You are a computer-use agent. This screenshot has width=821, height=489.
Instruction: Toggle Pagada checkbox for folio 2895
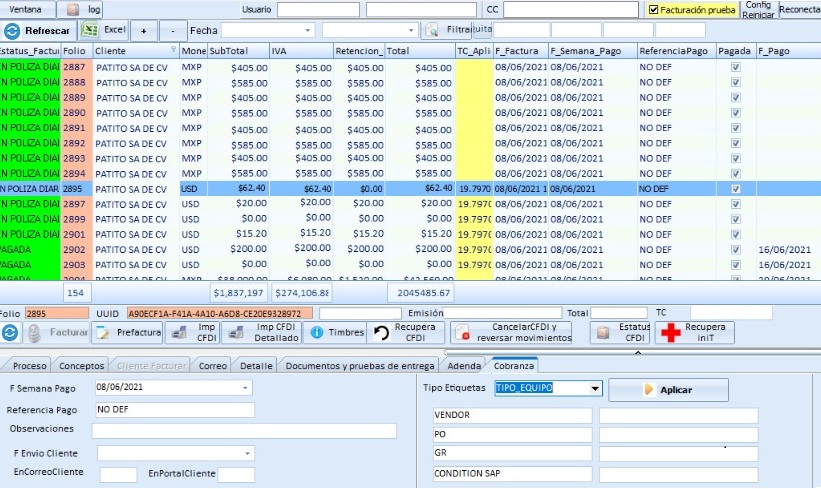click(x=736, y=188)
